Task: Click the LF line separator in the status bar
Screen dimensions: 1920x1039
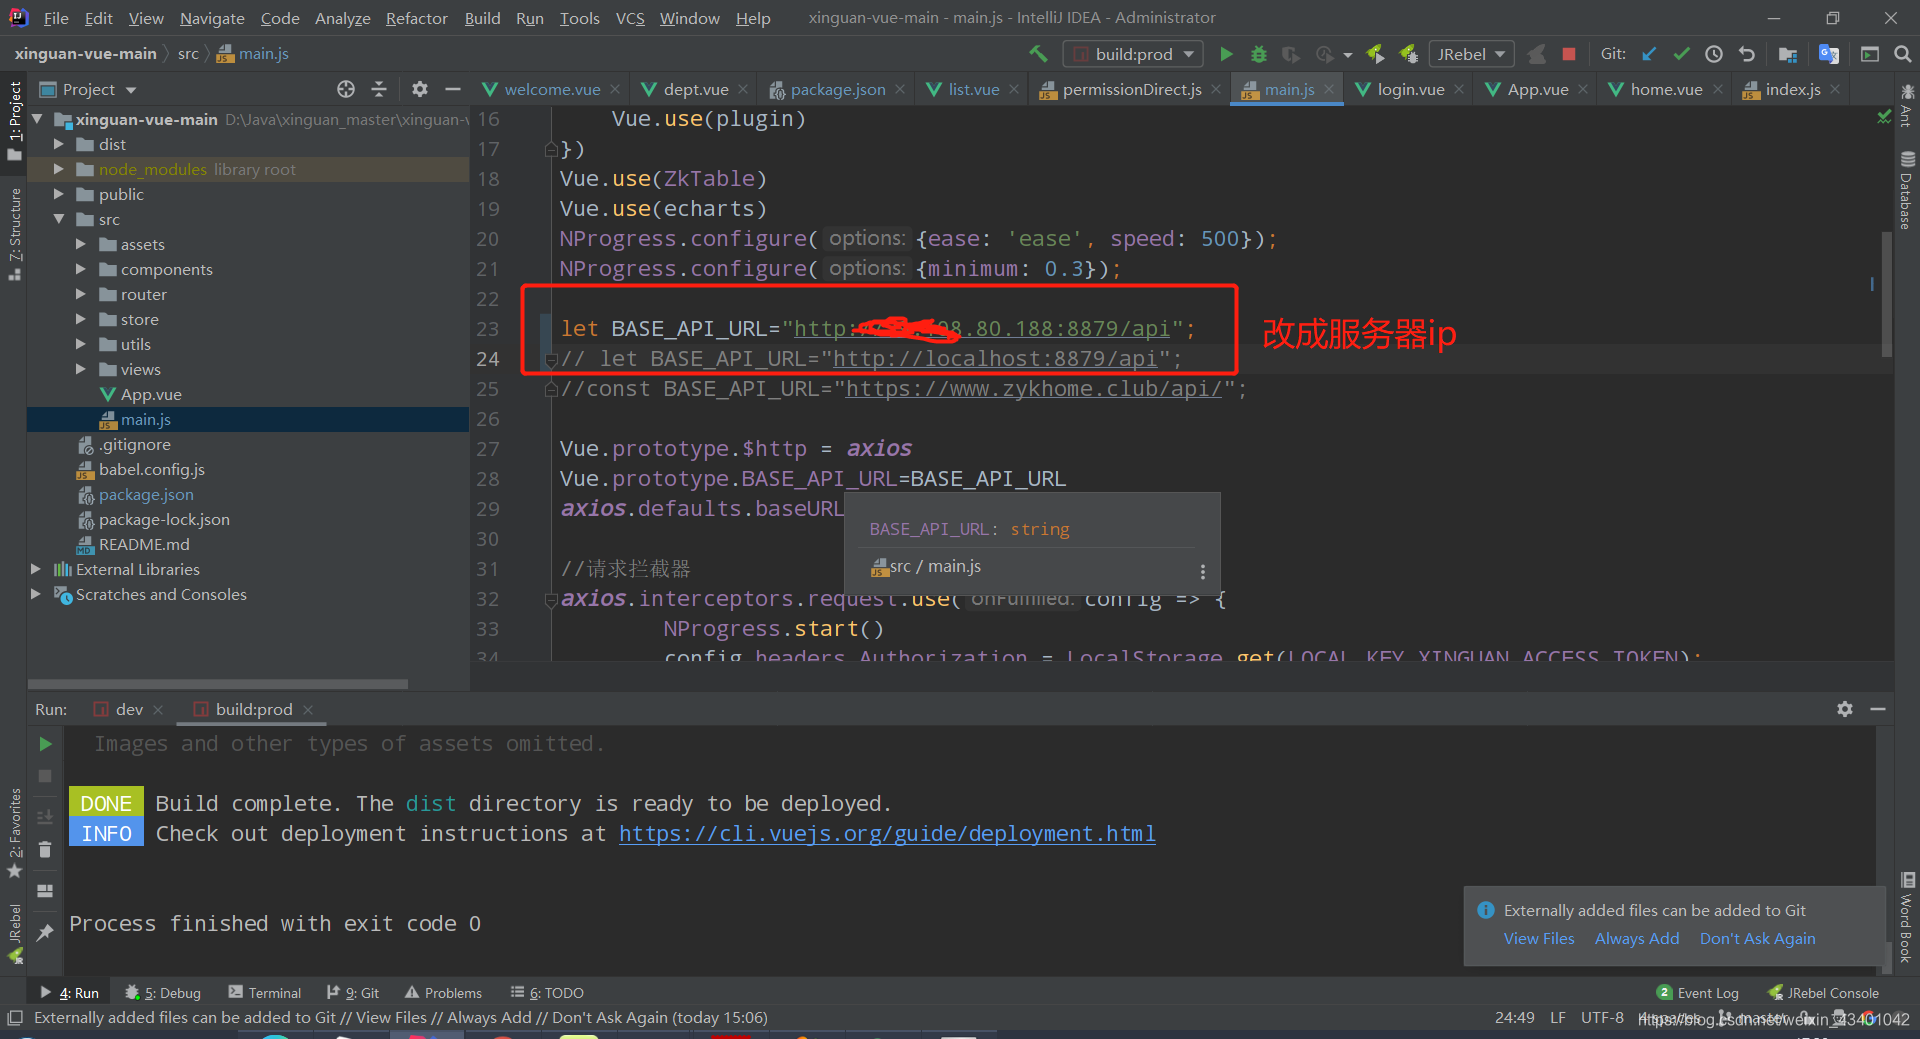Action: pos(1558,1018)
